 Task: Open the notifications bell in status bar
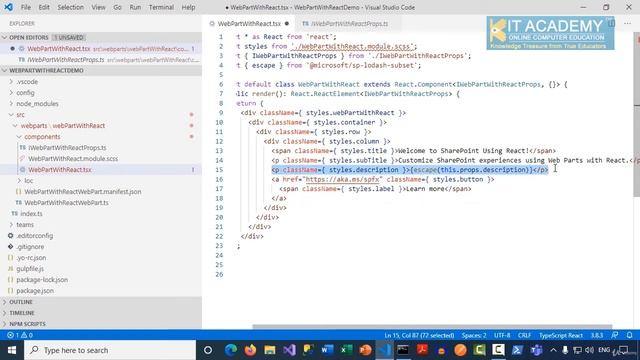629,335
